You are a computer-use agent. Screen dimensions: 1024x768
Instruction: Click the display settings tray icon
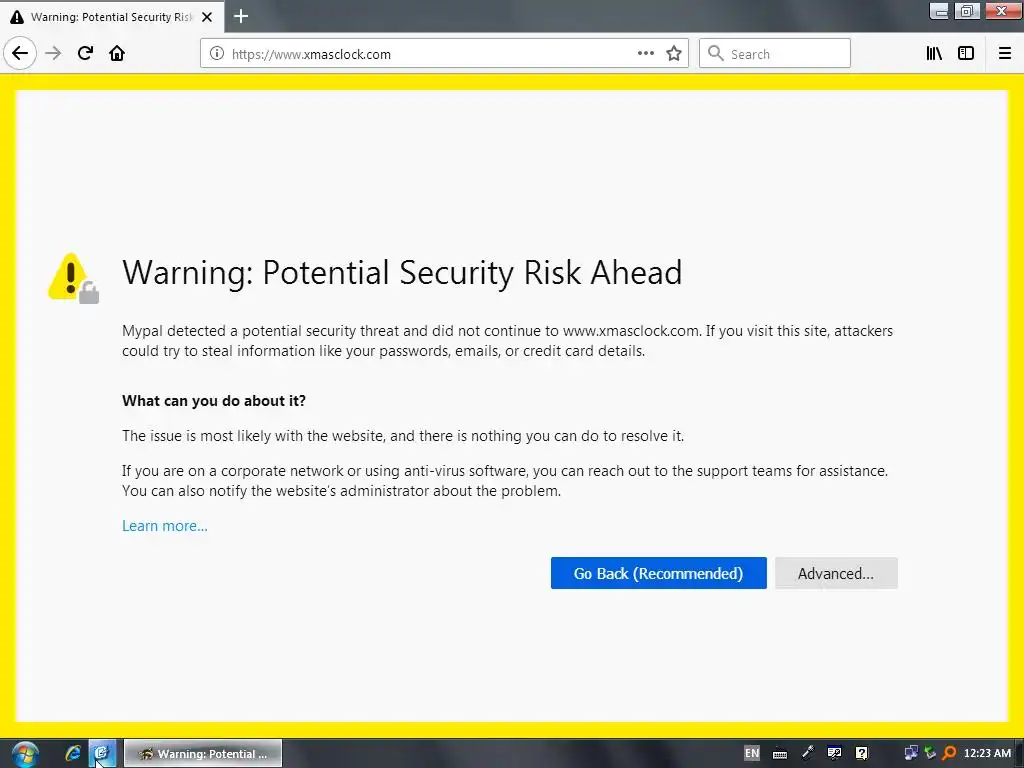pyautogui.click(x=834, y=753)
